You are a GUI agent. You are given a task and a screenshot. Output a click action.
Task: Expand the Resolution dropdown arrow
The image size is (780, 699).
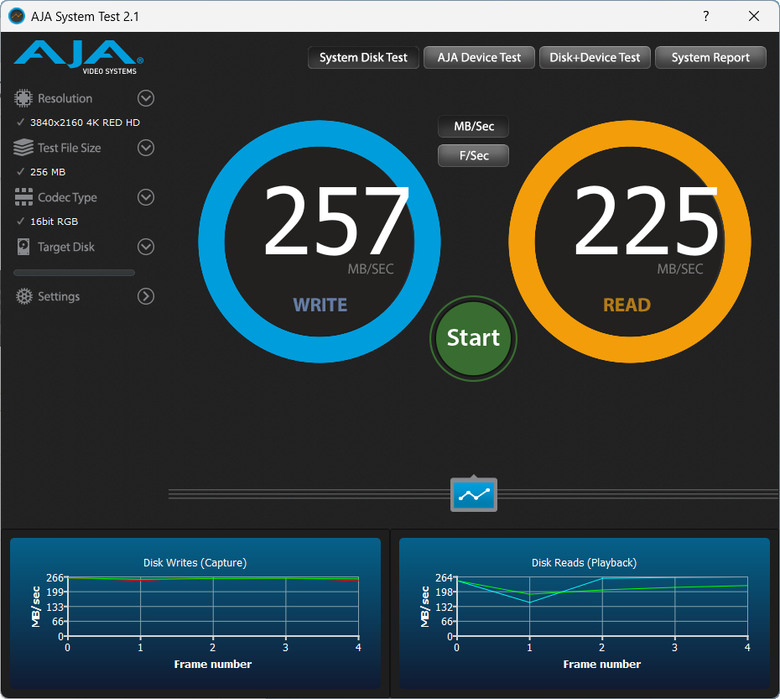(x=146, y=98)
